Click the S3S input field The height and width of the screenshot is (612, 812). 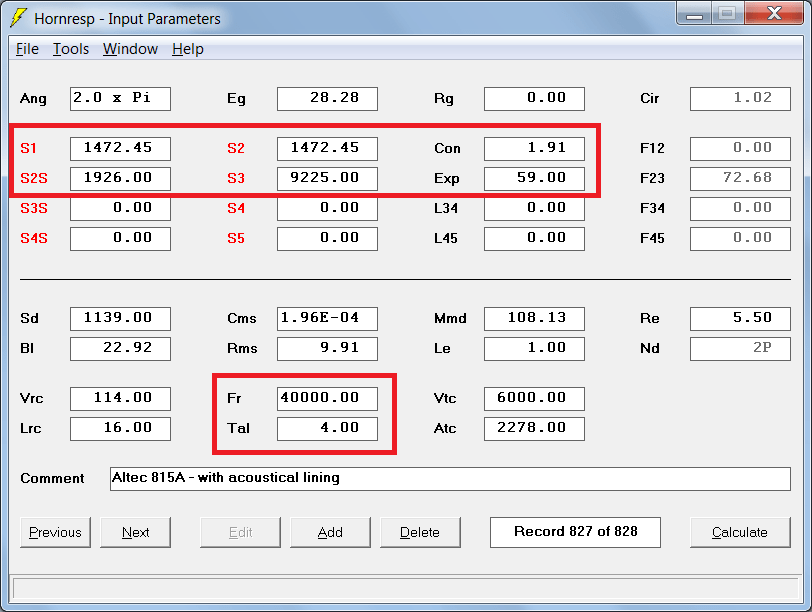[x=120, y=209]
